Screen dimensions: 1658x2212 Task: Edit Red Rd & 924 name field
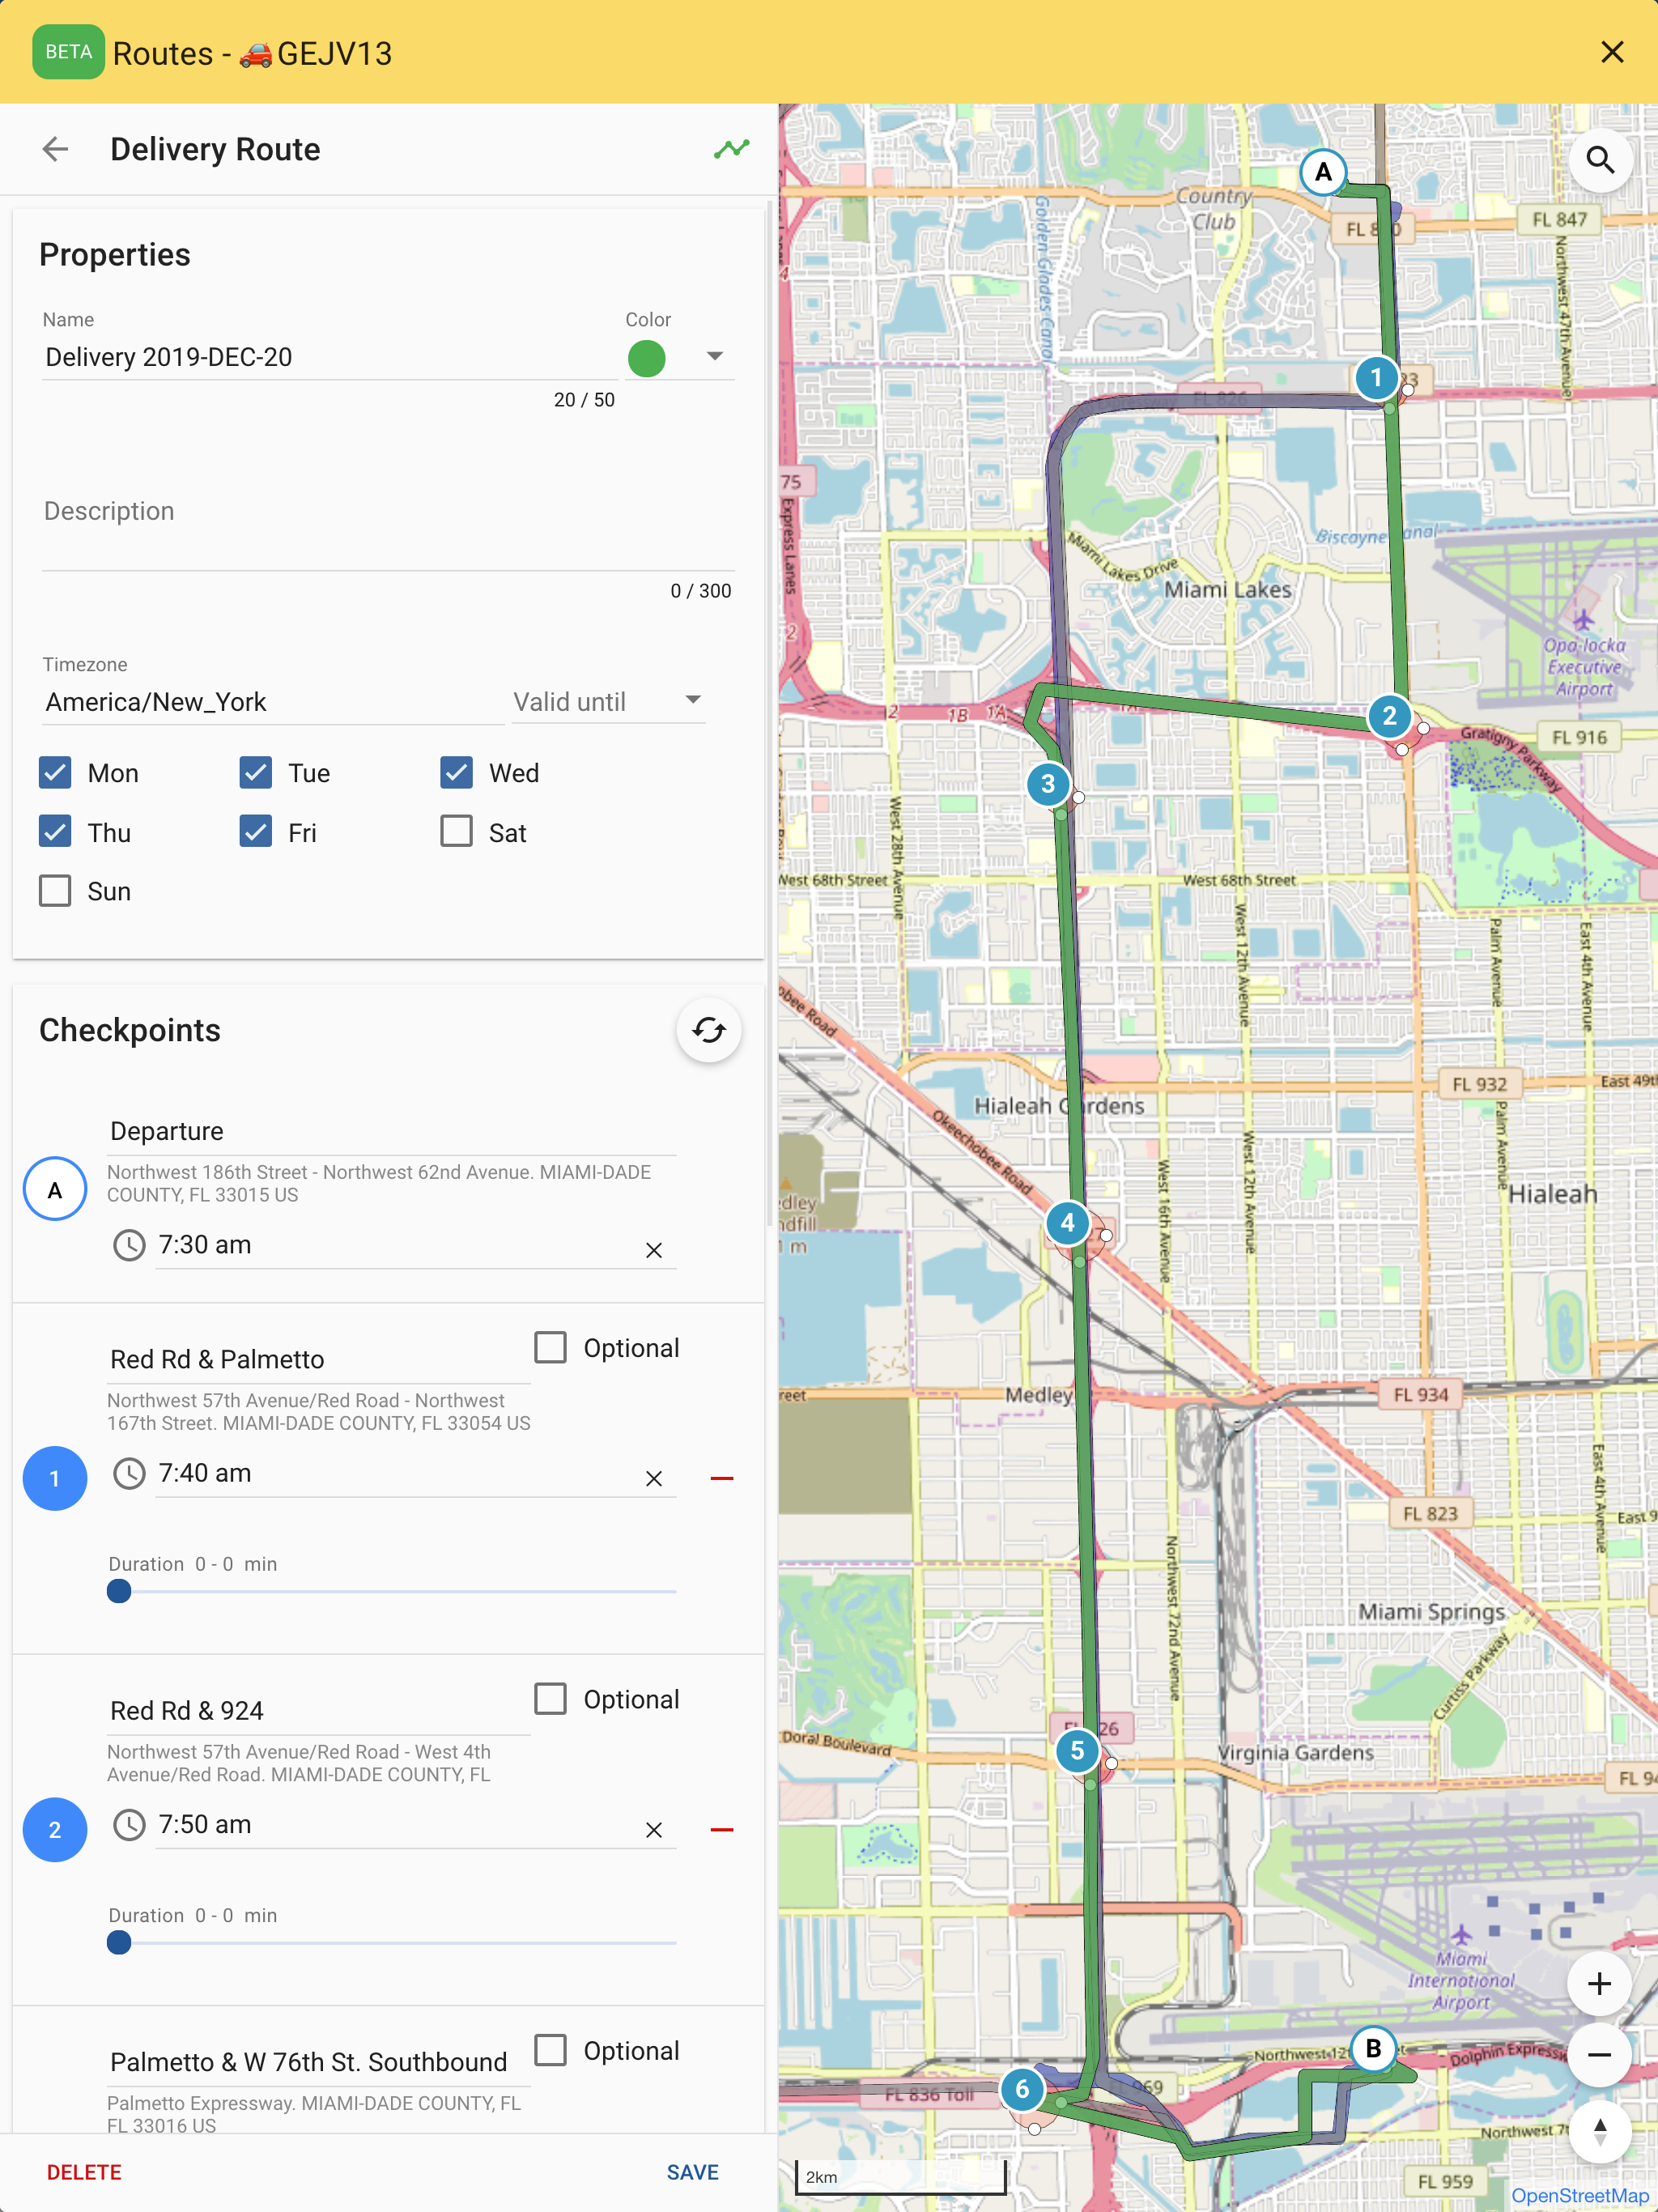318,1711
